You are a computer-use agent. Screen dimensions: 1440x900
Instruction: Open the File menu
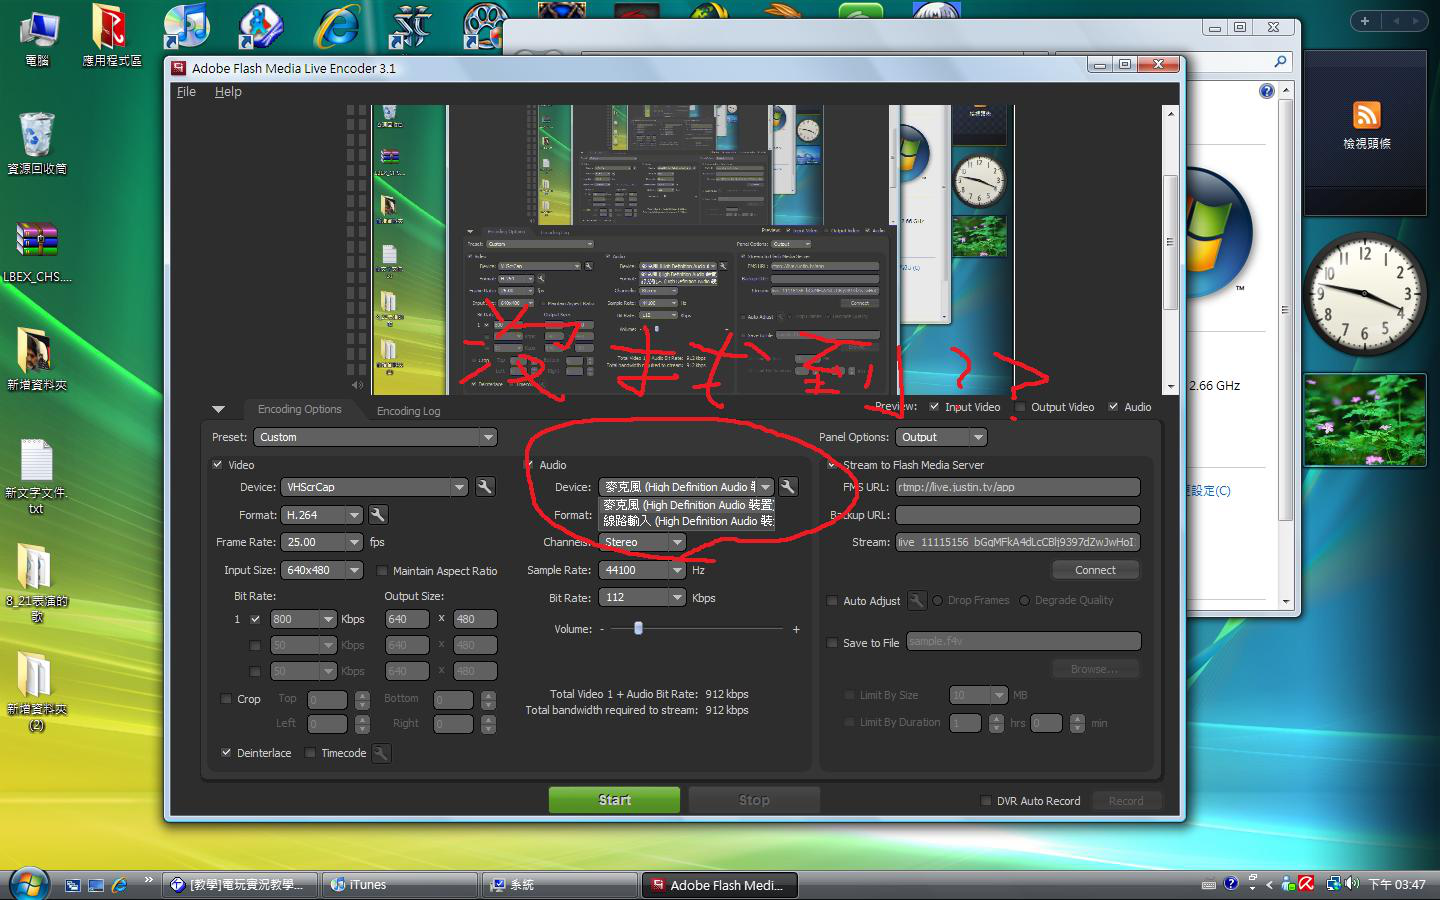186,91
